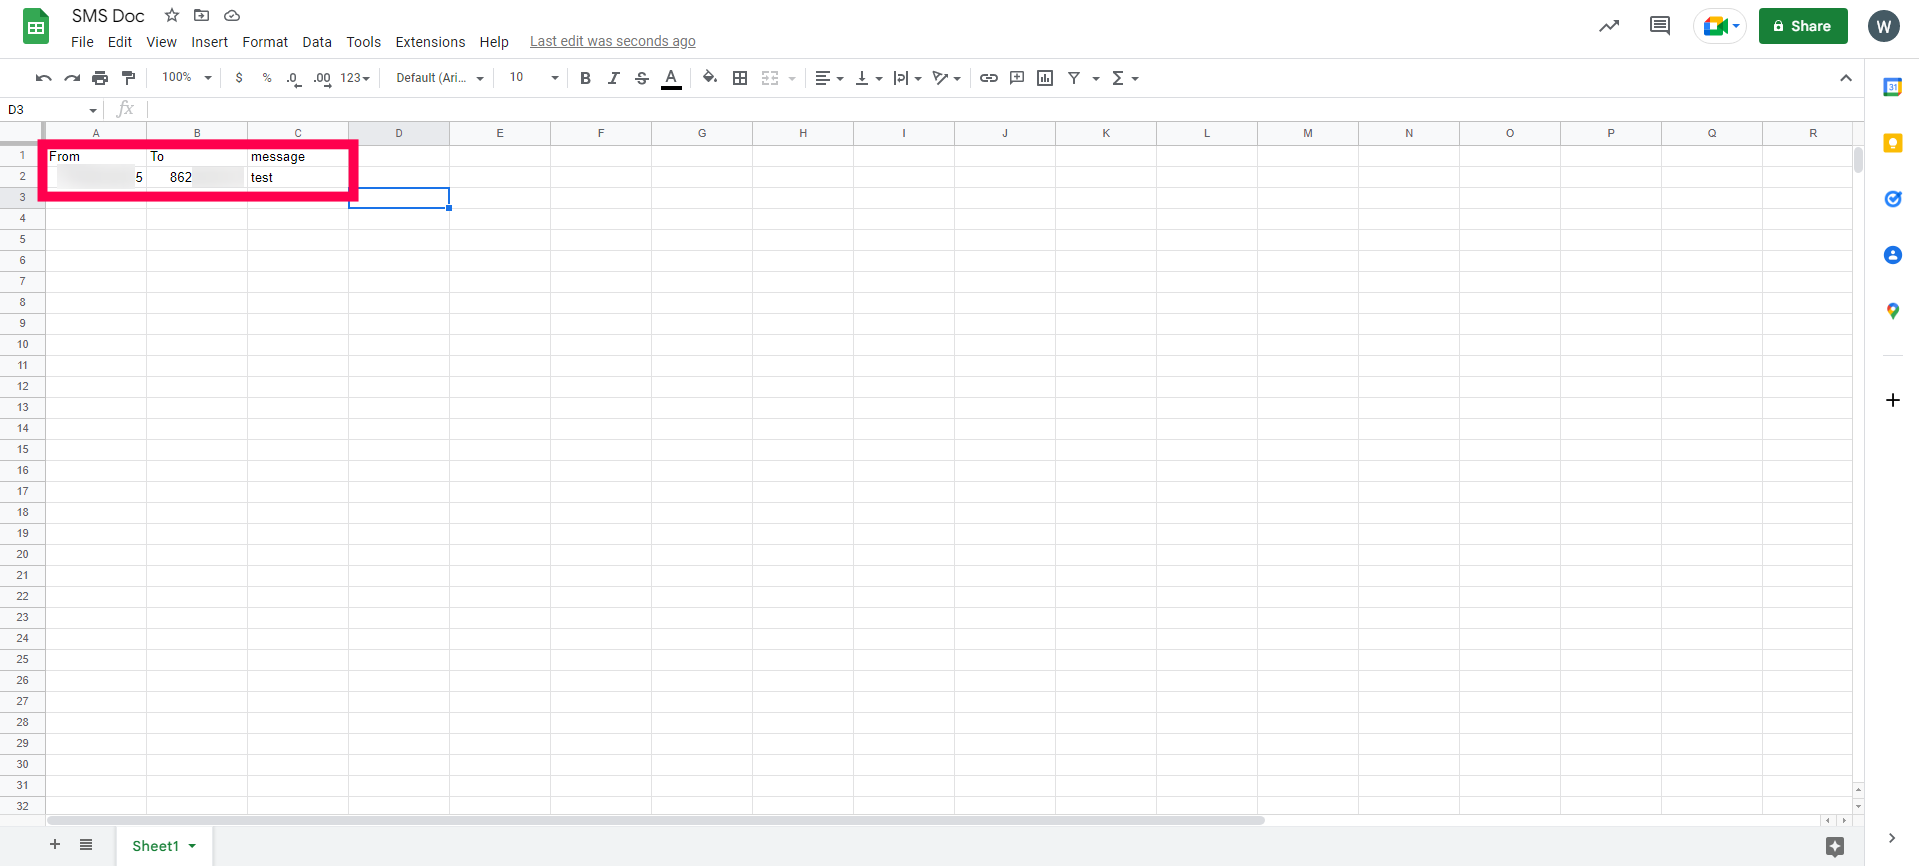Open Calendar in the side panel
This screenshot has width=1919, height=866.
pyautogui.click(x=1892, y=87)
